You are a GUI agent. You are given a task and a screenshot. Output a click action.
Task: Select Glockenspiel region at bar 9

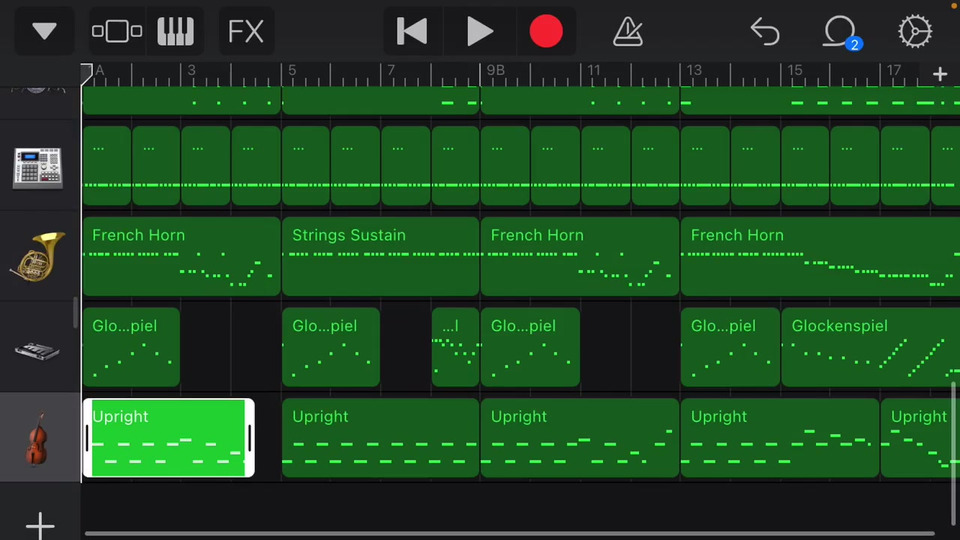pyautogui.click(x=530, y=347)
